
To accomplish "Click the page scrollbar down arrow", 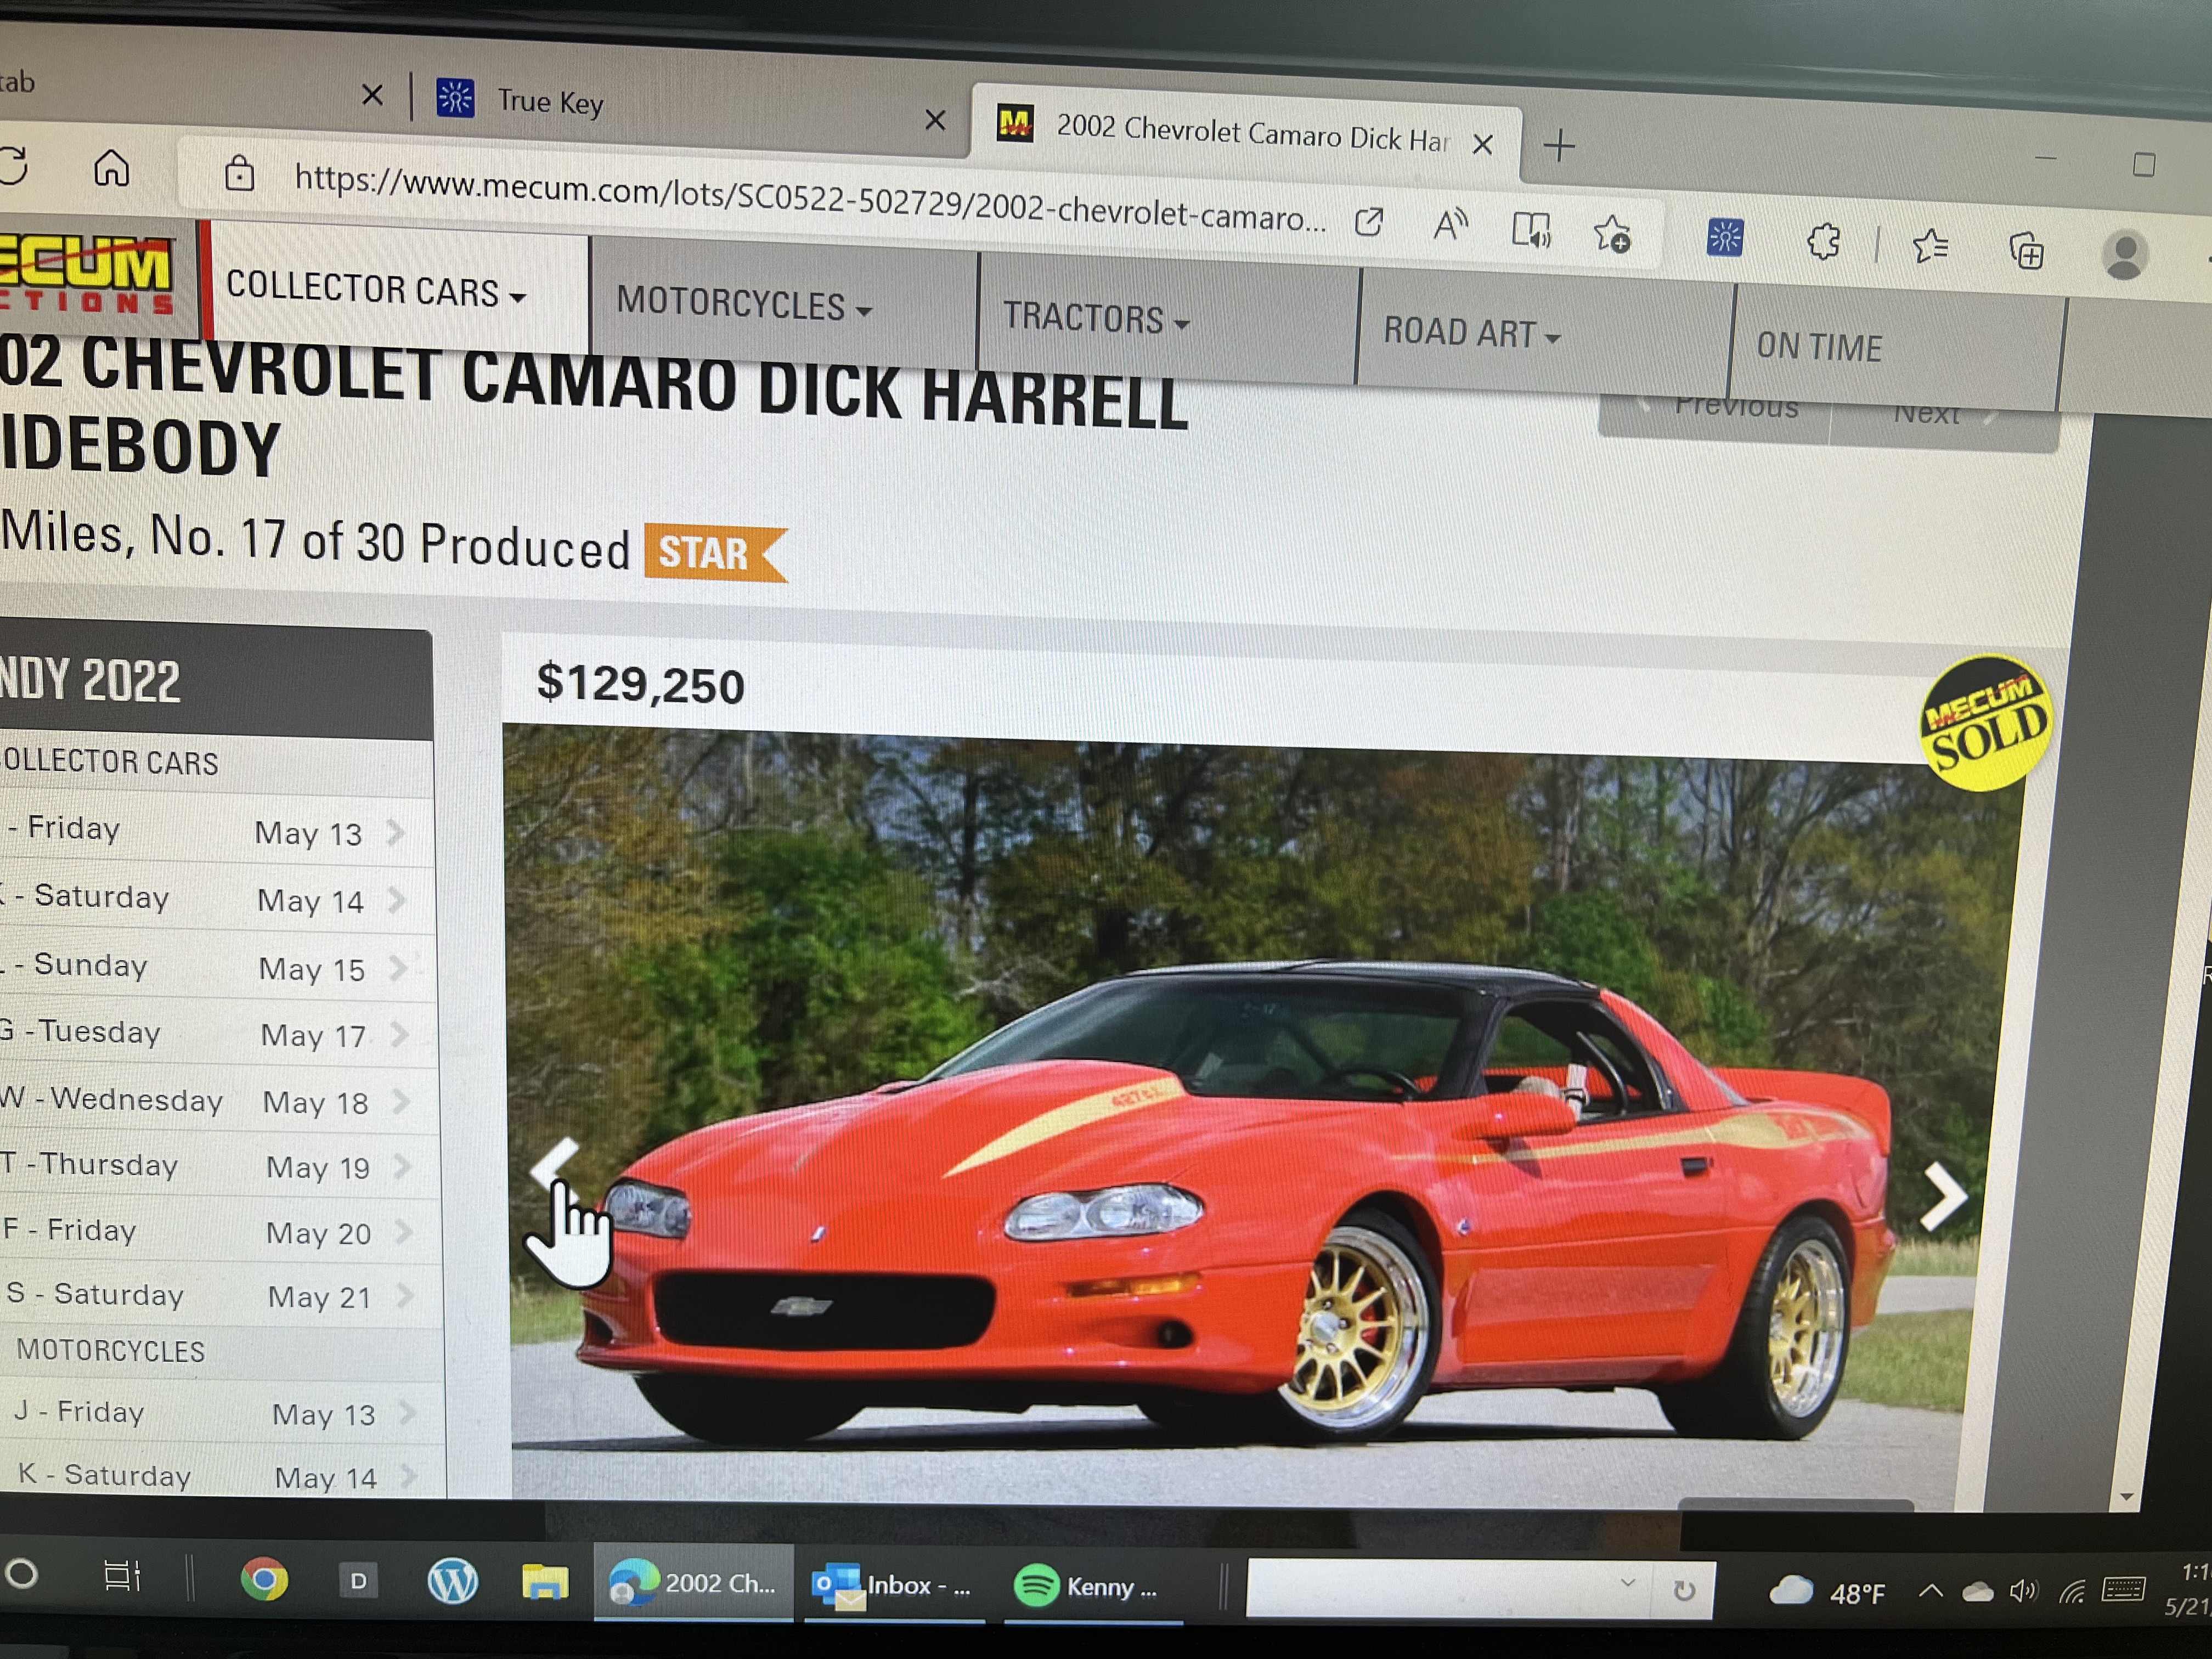I will point(2127,1496).
